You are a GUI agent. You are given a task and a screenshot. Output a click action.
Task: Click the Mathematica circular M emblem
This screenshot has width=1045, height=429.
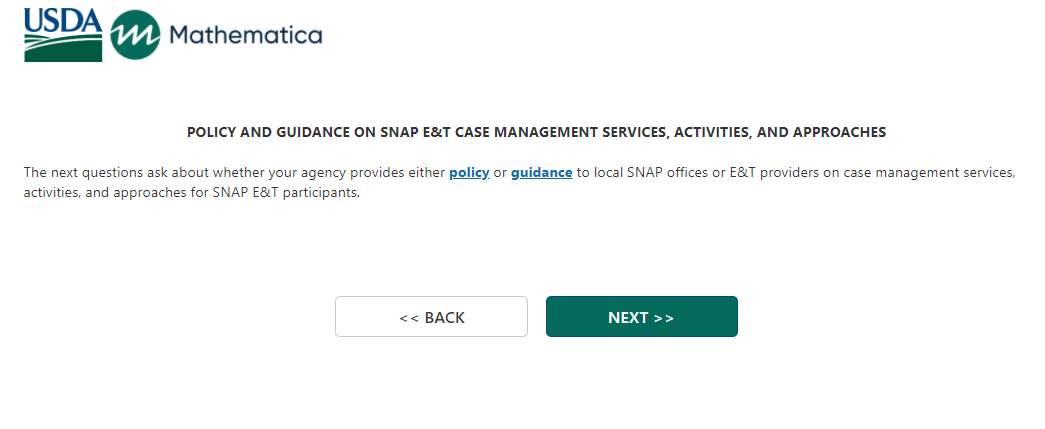point(135,36)
